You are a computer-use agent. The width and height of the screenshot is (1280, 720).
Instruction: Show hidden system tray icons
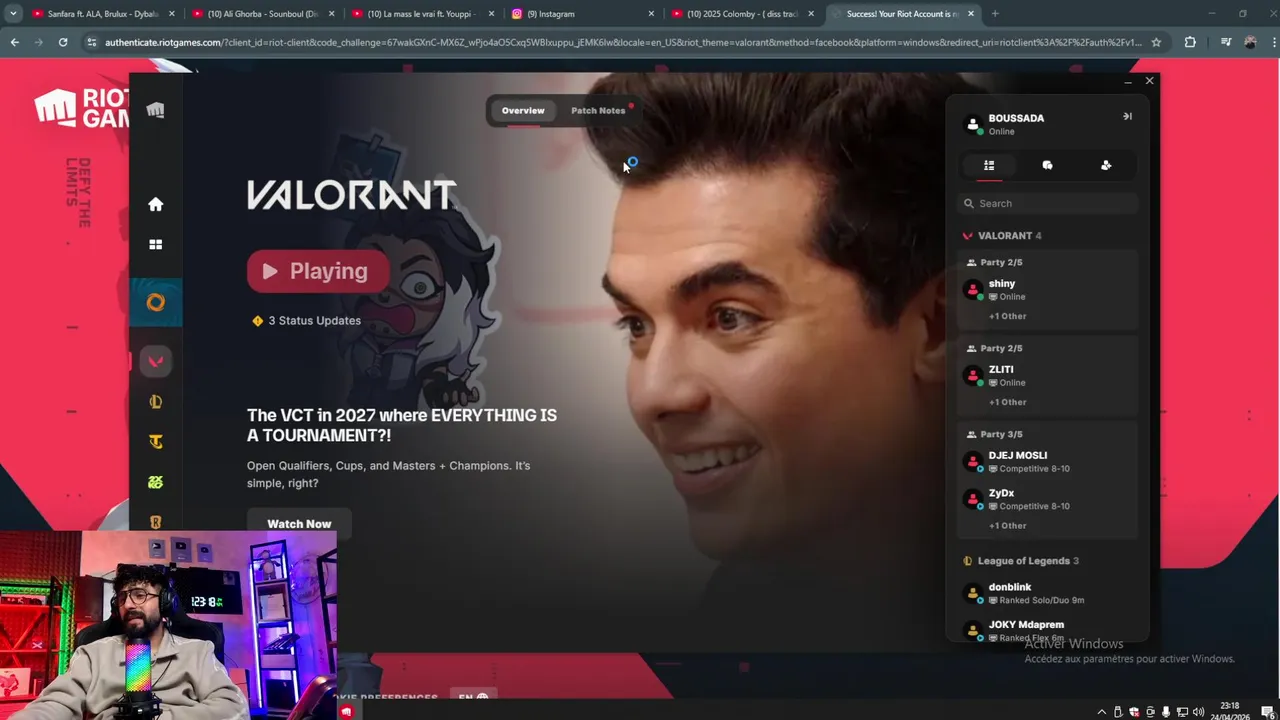(1102, 712)
